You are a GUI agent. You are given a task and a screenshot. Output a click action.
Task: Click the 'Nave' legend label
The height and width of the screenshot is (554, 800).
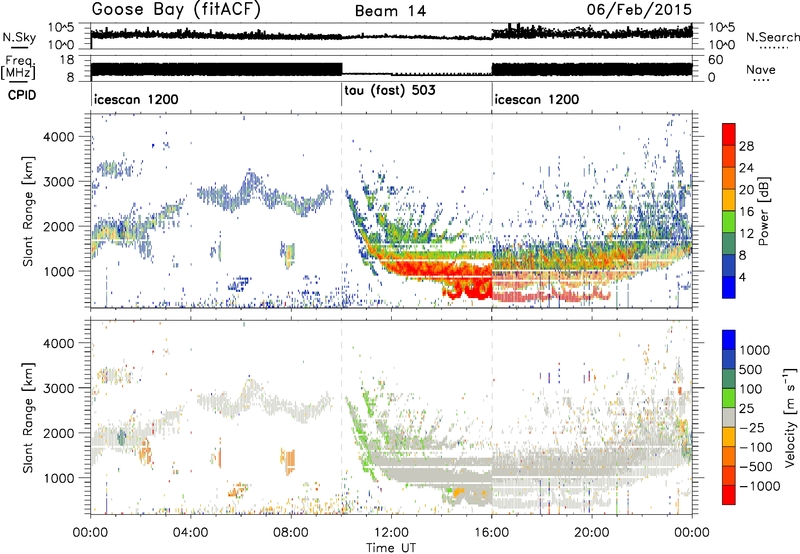[761, 70]
